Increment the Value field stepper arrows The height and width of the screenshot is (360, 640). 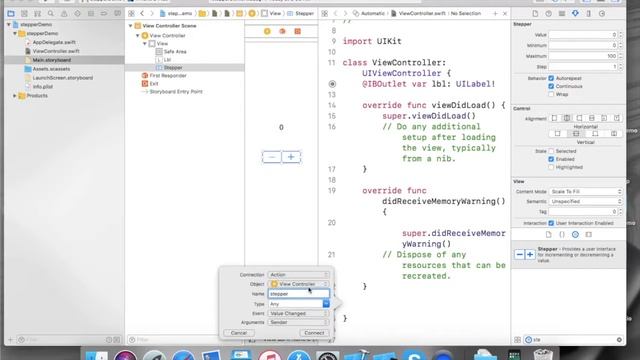click(x=620, y=33)
